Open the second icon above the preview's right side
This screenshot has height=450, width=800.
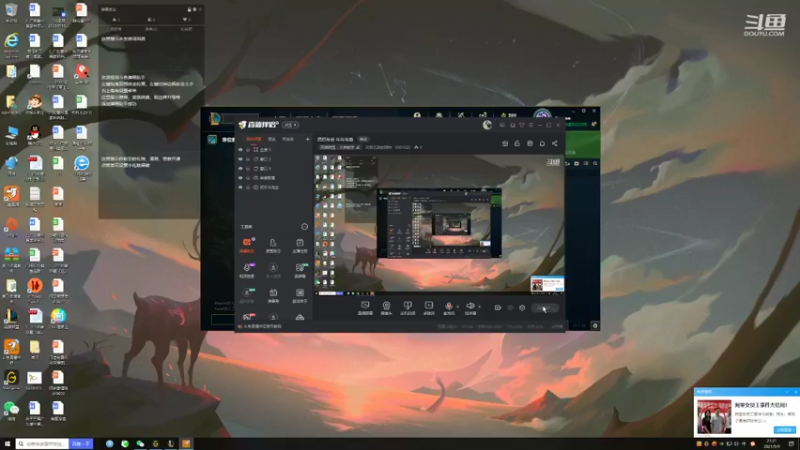click(517, 143)
